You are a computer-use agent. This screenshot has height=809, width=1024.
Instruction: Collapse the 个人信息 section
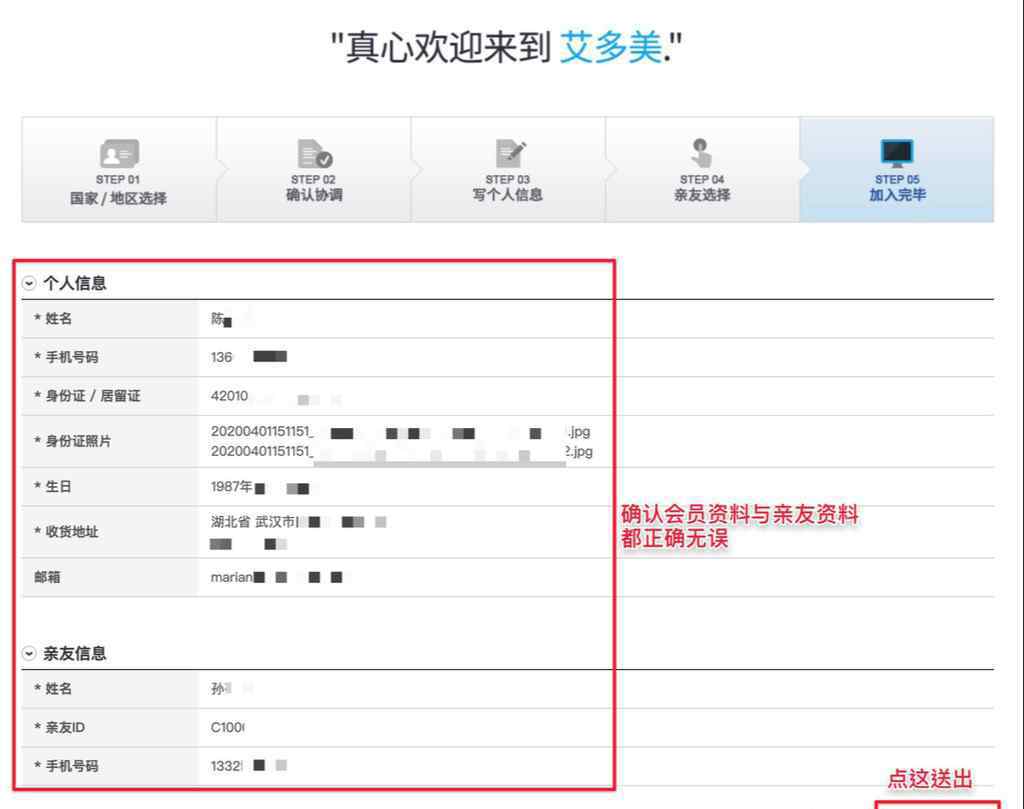pos(29,283)
